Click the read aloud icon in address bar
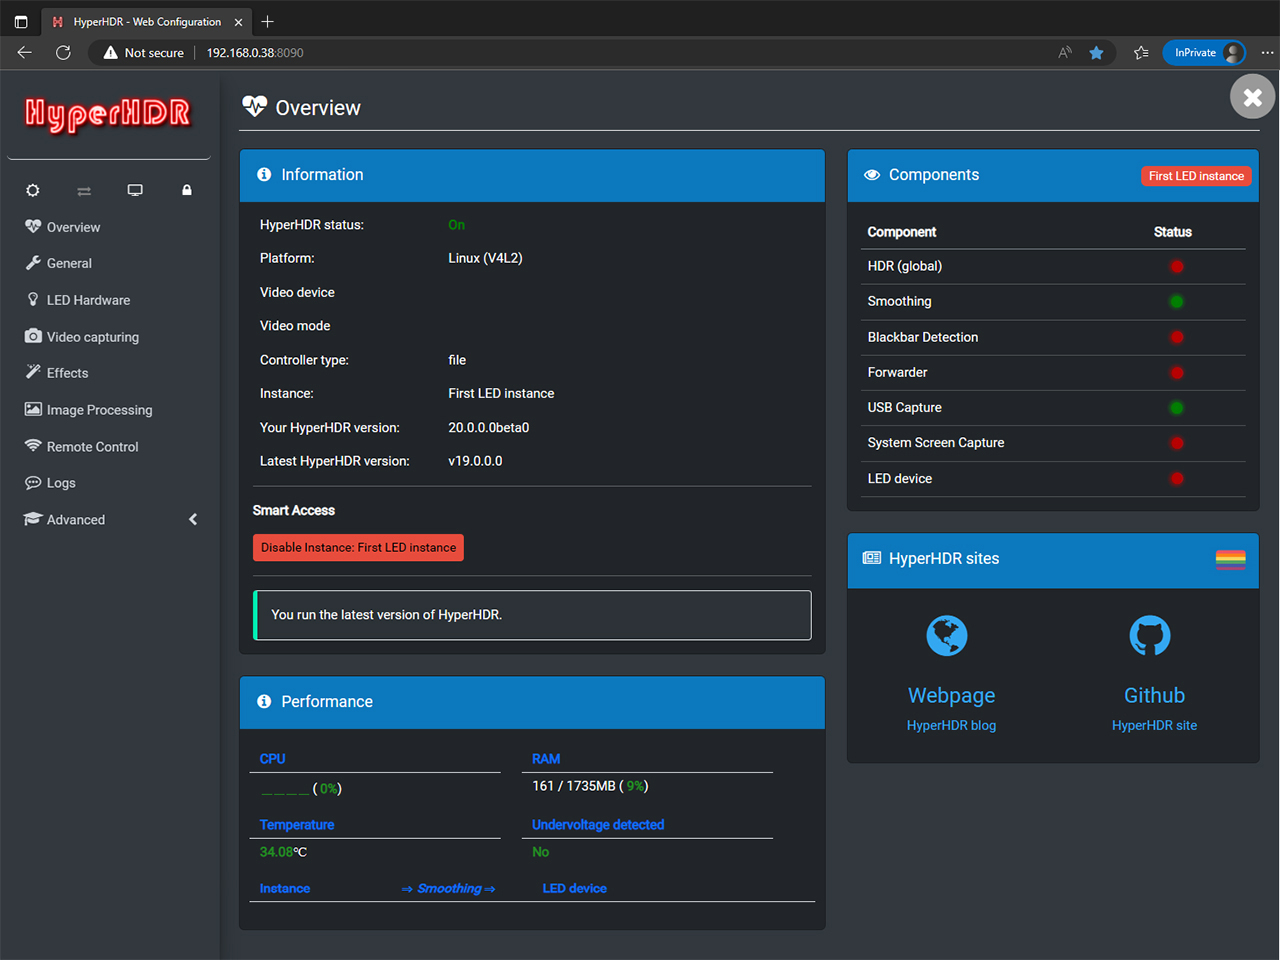 pyautogui.click(x=1065, y=53)
